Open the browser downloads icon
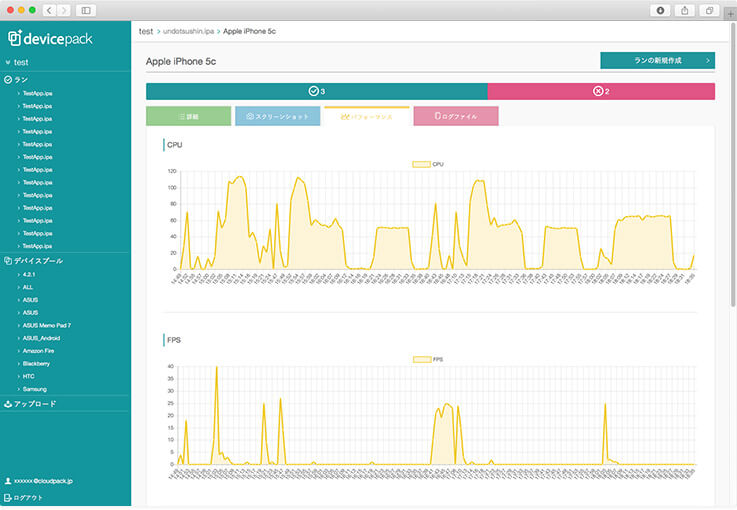 660,10
